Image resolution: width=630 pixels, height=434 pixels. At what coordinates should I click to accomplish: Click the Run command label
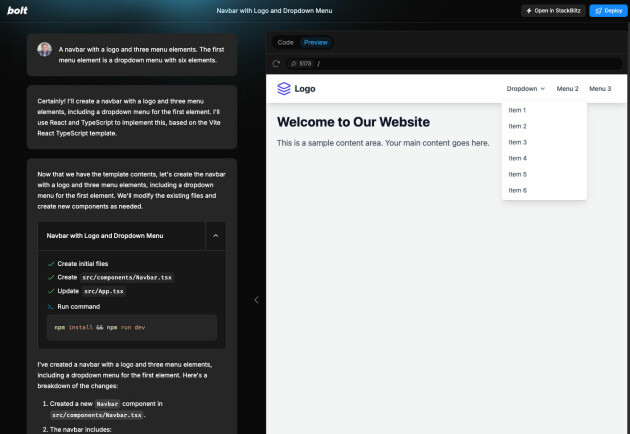coord(79,307)
